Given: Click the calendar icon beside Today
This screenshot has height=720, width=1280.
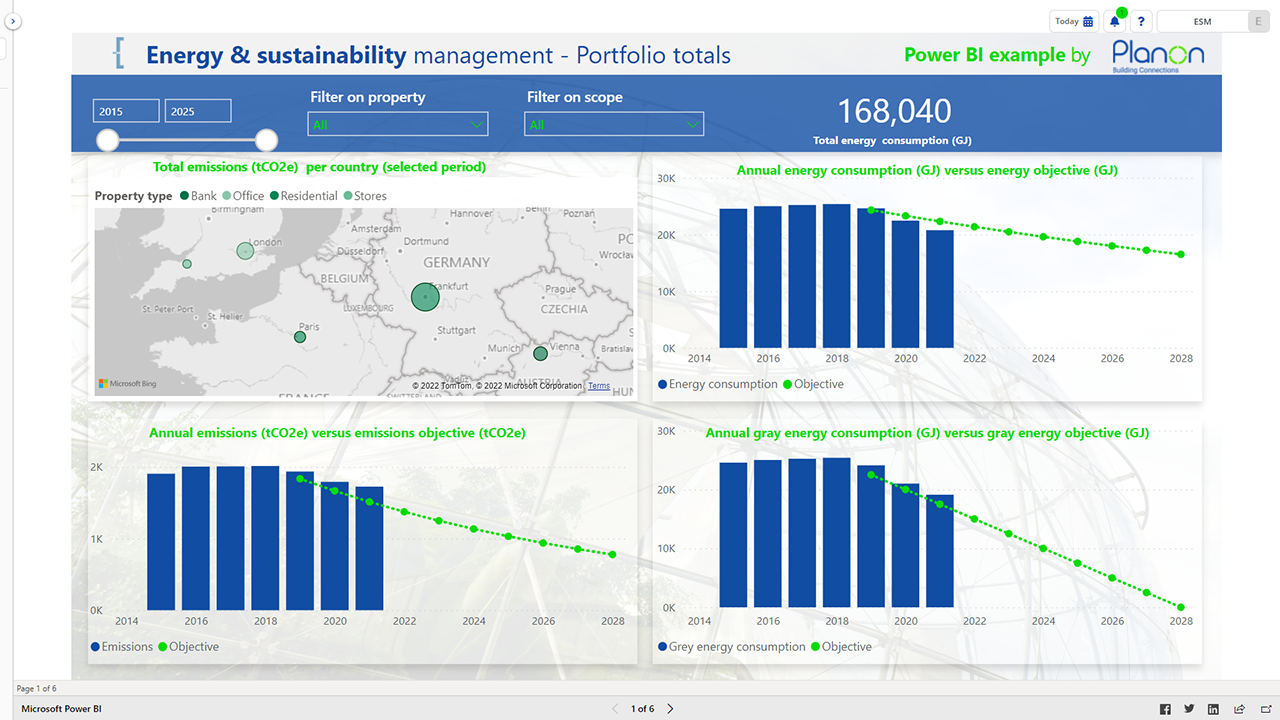Looking at the screenshot, I should click(1088, 21).
